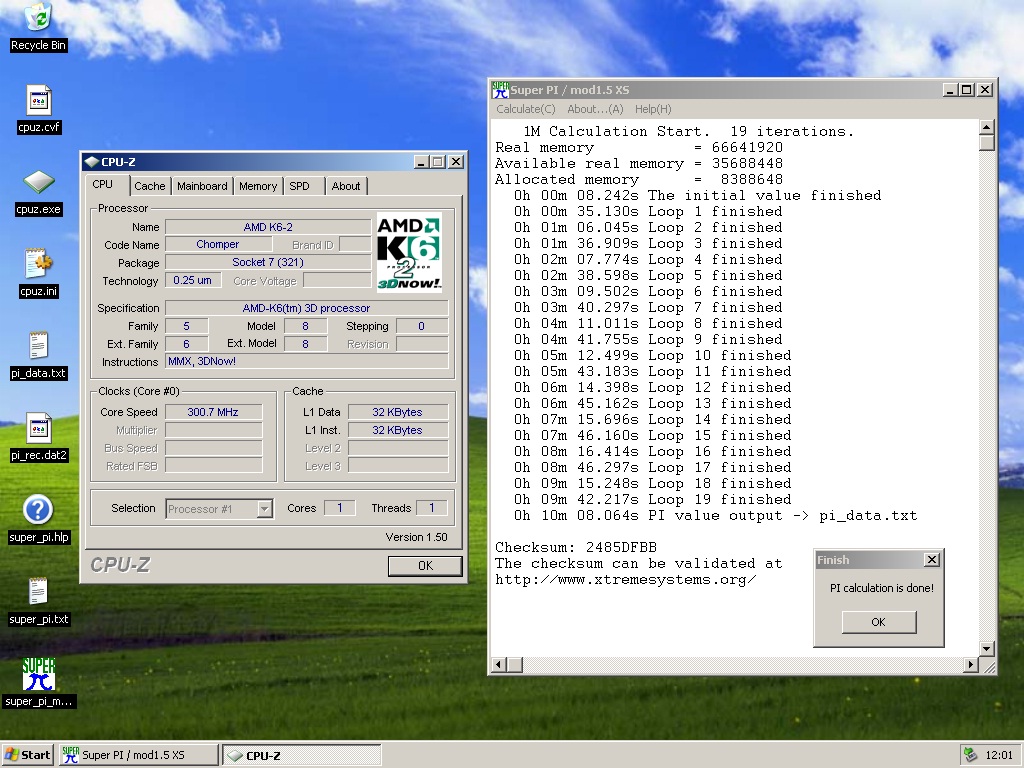Click Super PI vertical scrollbar down arrow
The height and width of the screenshot is (768, 1024).
(x=987, y=648)
